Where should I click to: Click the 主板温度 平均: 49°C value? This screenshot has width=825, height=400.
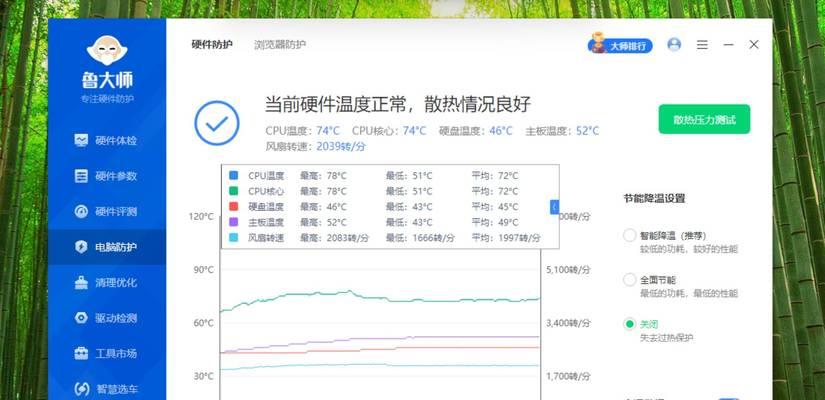coord(495,222)
